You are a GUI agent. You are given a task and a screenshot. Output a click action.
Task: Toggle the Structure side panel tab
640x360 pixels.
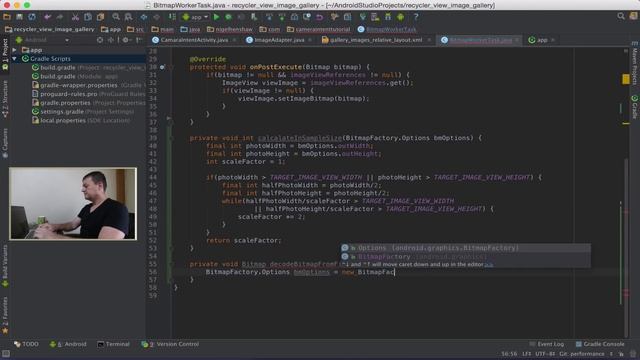click(5, 99)
